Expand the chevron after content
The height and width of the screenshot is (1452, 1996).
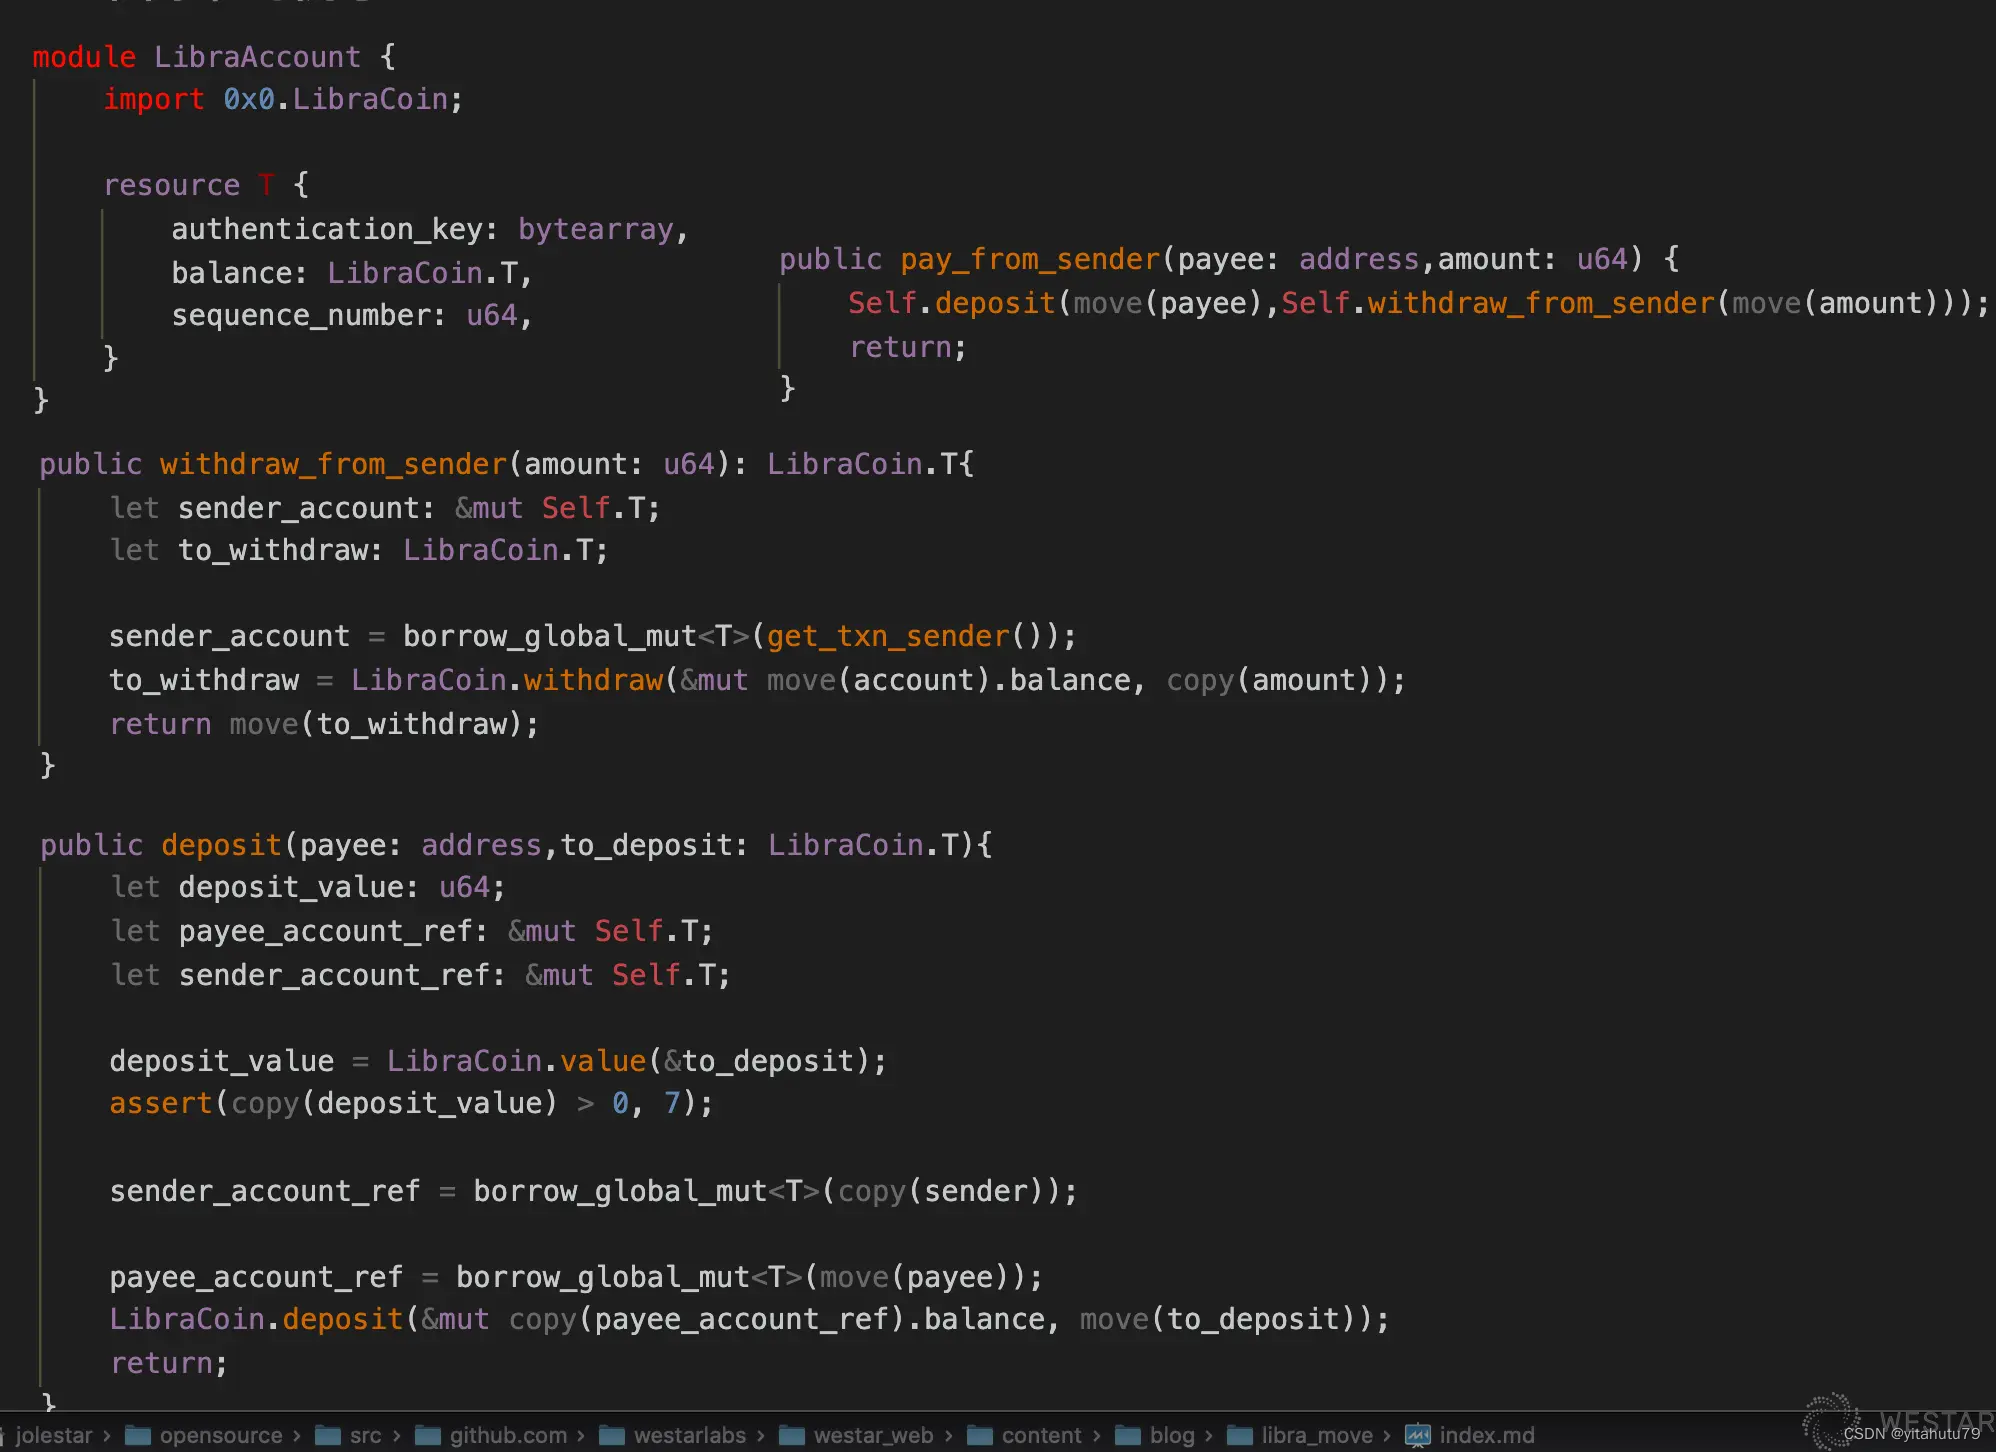pos(1097,1436)
